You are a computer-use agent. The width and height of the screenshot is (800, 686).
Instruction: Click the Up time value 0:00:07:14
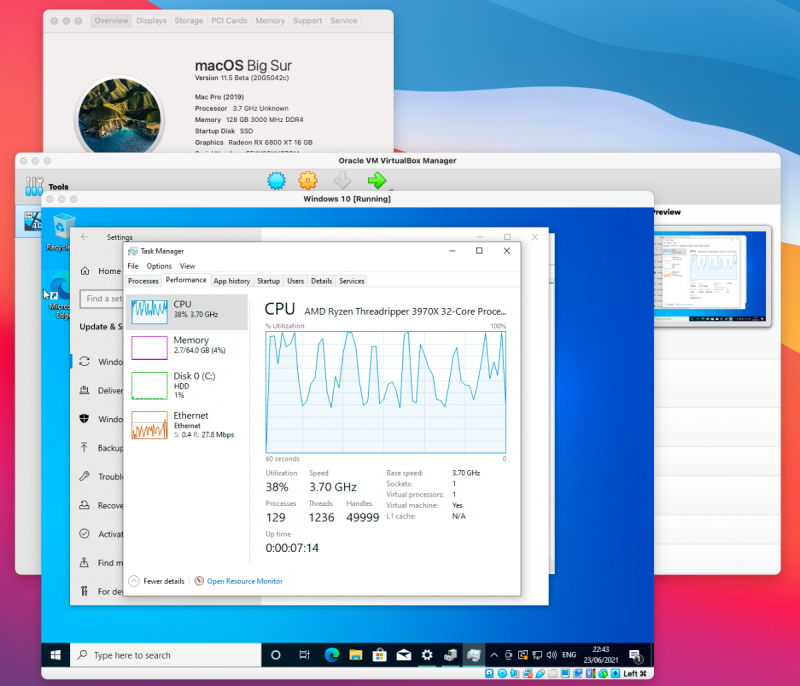pos(292,548)
